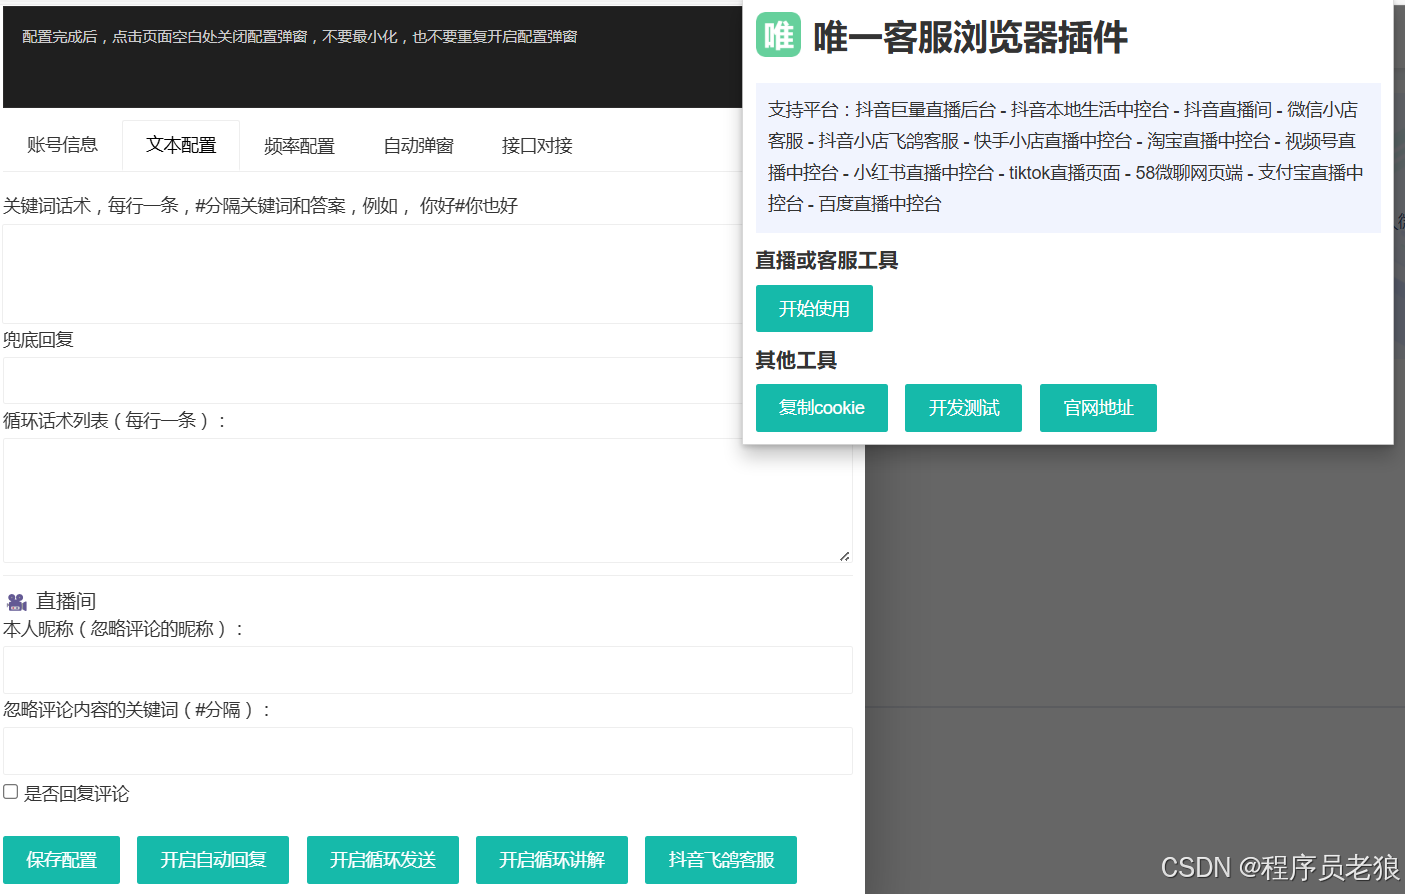Screen dimensions: 1405x894
Task: Click the resize handle of 循环话术列表 textarea
Action: (845, 556)
